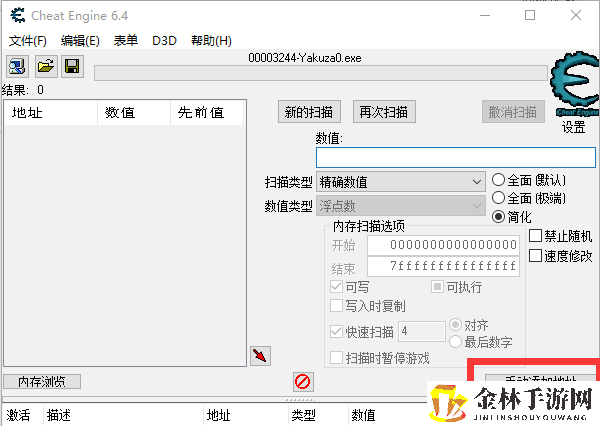Open the D3D menu
600x426 pixels.
coord(165,41)
